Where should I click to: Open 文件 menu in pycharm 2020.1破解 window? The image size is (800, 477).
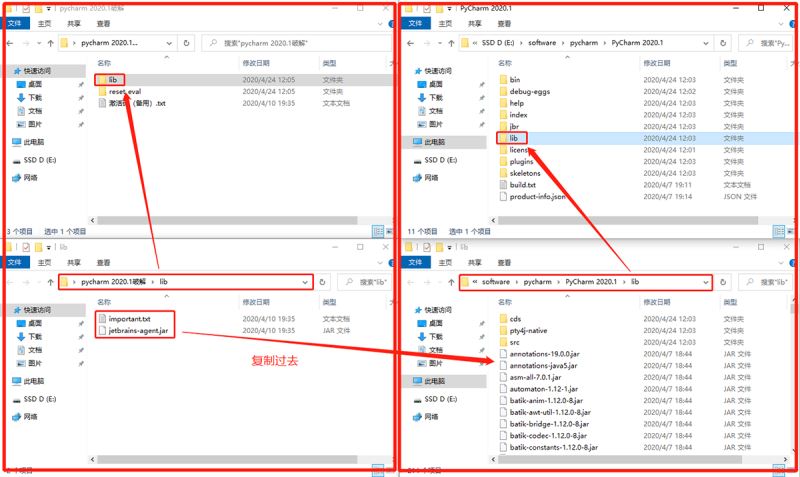pyautogui.click(x=15, y=23)
